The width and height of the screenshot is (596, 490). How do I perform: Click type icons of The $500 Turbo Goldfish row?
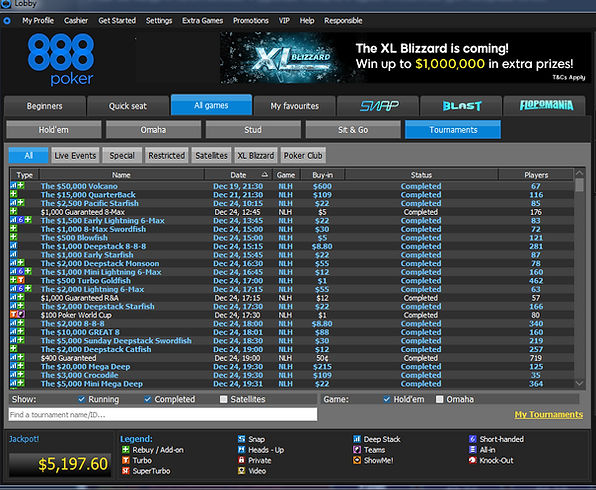(x=17, y=280)
